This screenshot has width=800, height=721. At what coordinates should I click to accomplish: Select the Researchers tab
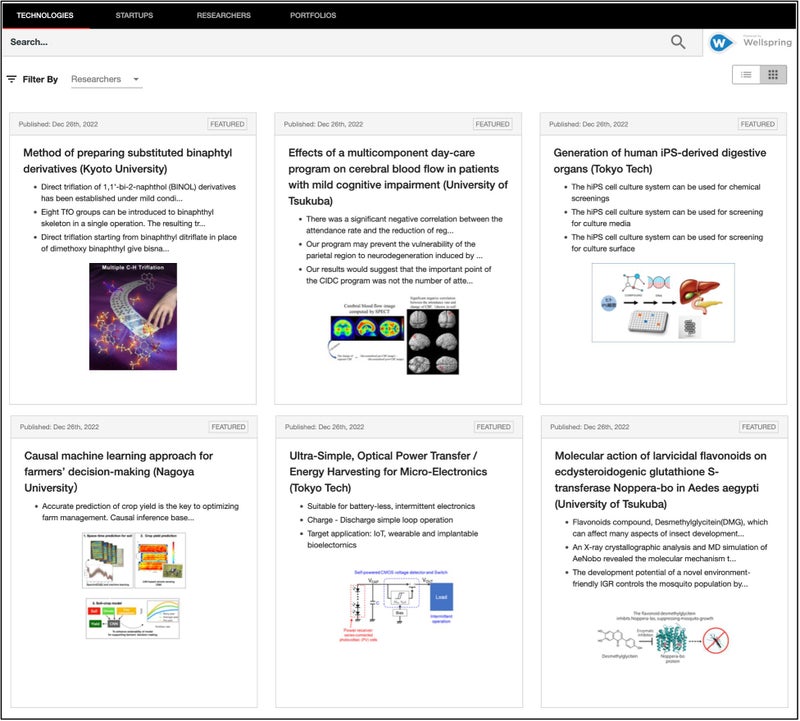click(224, 15)
